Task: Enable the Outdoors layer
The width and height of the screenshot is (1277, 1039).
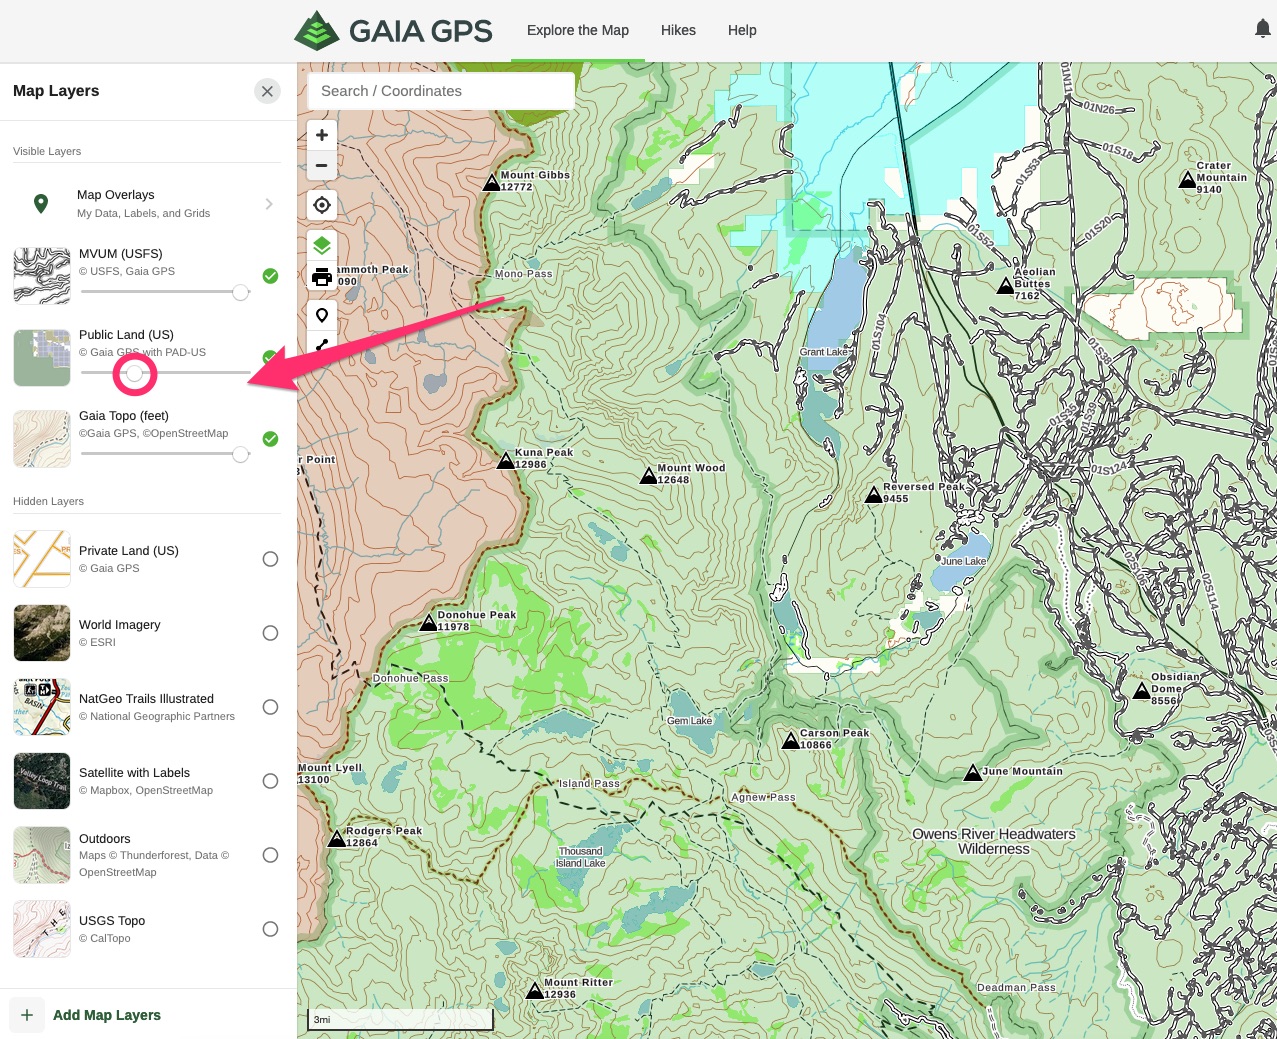Action: [x=270, y=855]
